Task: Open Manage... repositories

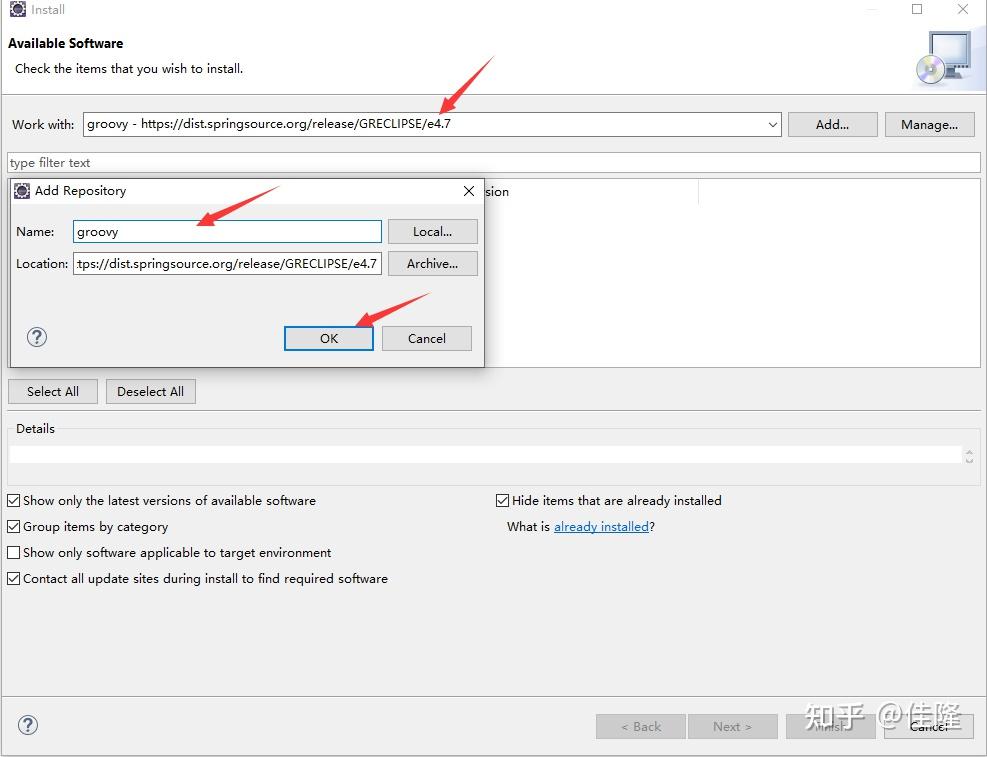Action: (929, 125)
